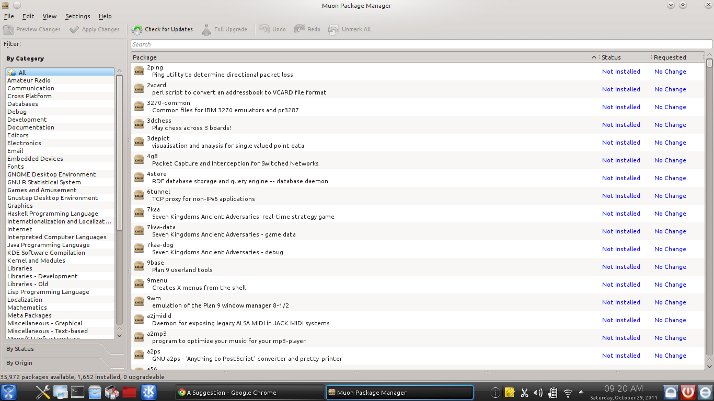714x401 pixels.
Task: Click the red power button in the taskbar
Action: (687, 392)
